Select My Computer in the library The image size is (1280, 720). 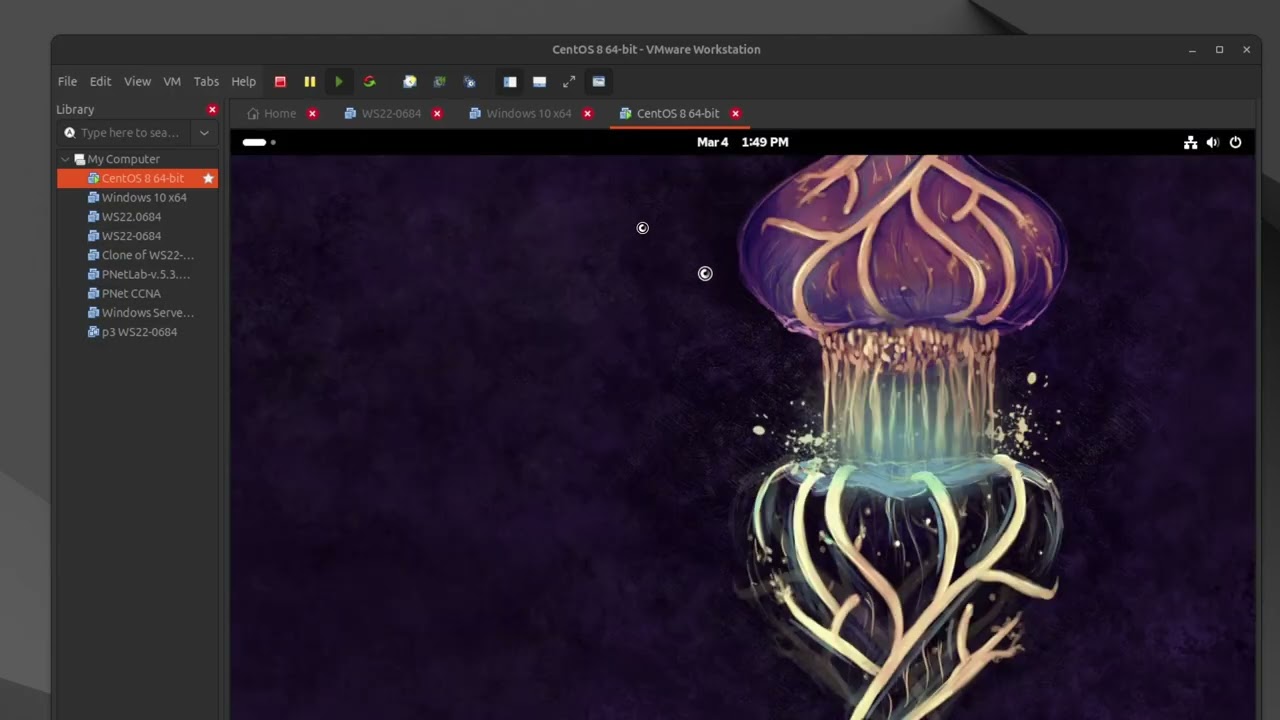click(123, 159)
